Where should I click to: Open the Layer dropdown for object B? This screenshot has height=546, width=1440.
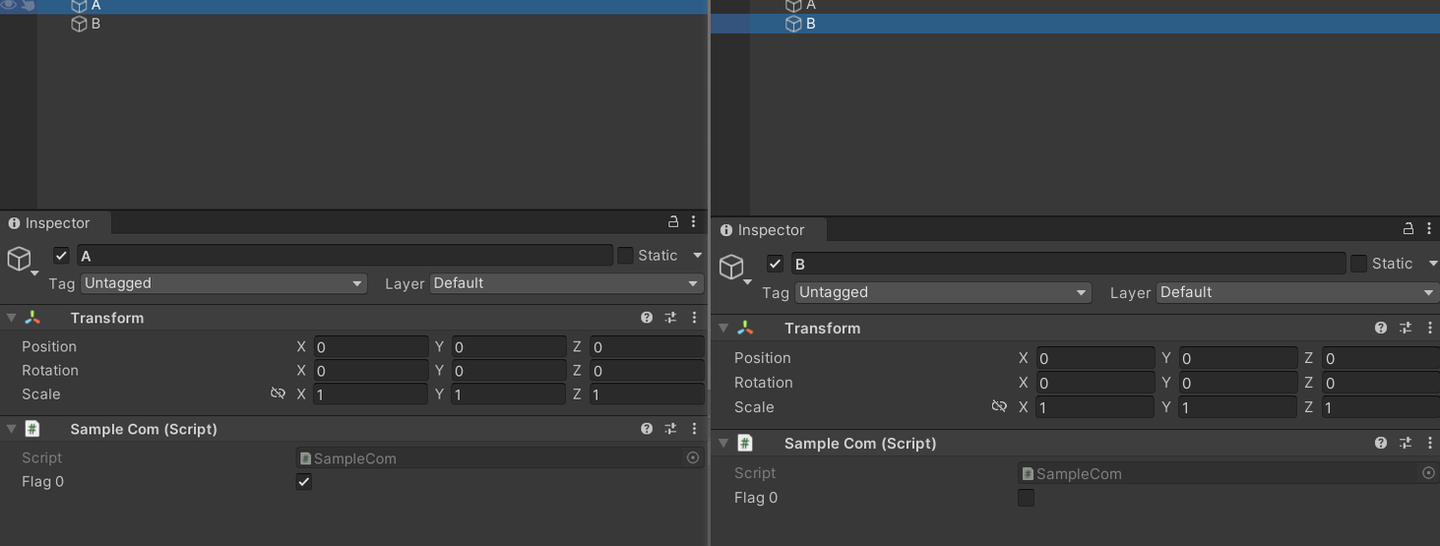1297,293
